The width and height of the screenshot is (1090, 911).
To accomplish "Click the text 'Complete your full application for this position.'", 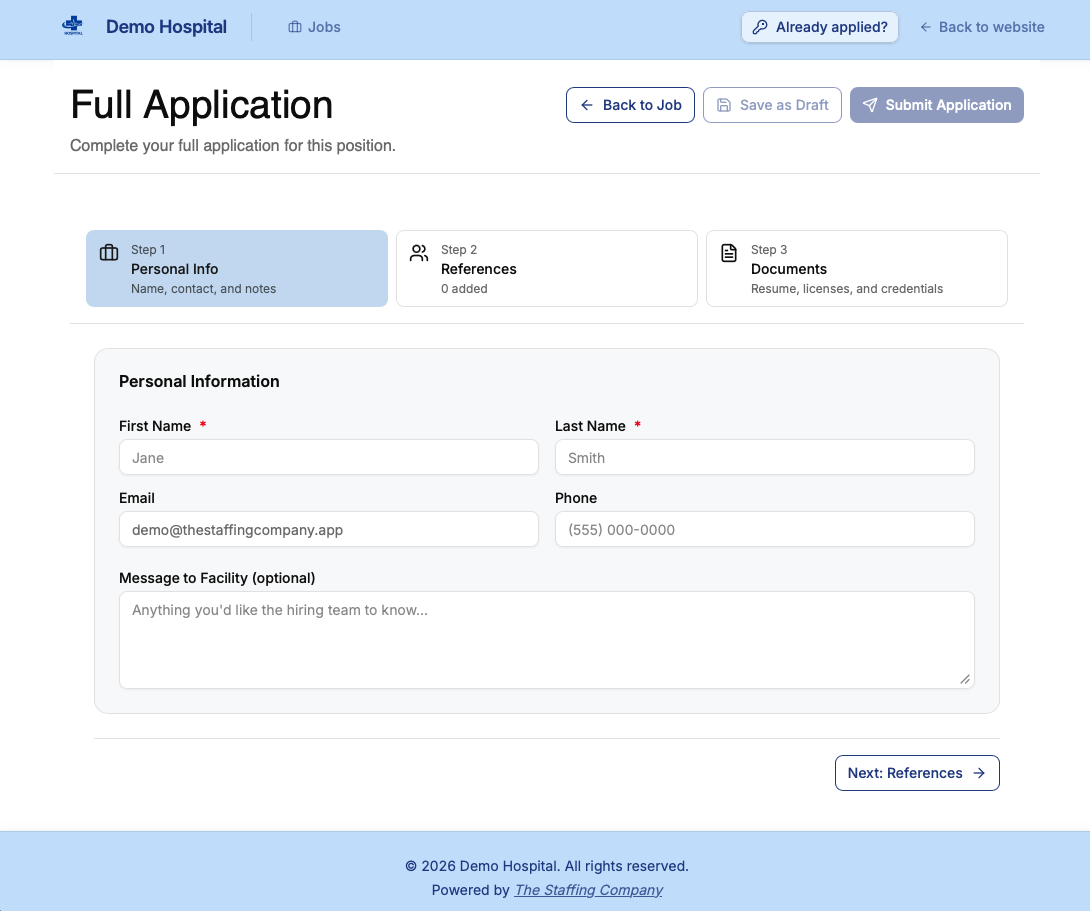I will (233, 145).
